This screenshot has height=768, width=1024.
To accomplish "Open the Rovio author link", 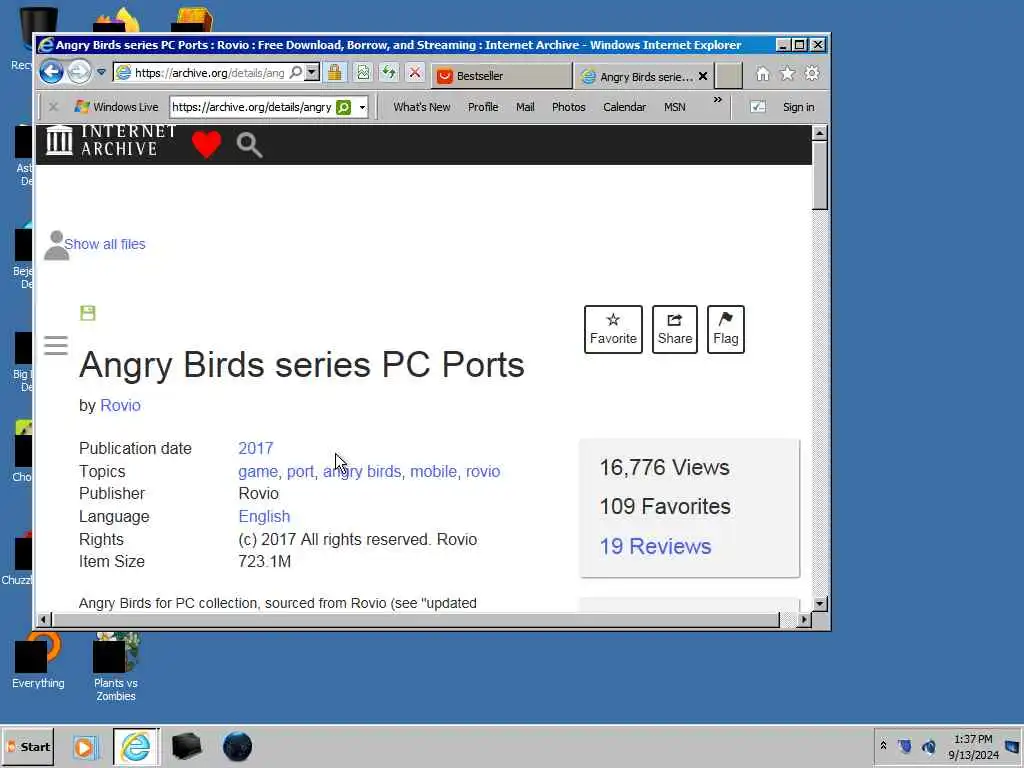I will (x=120, y=406).
